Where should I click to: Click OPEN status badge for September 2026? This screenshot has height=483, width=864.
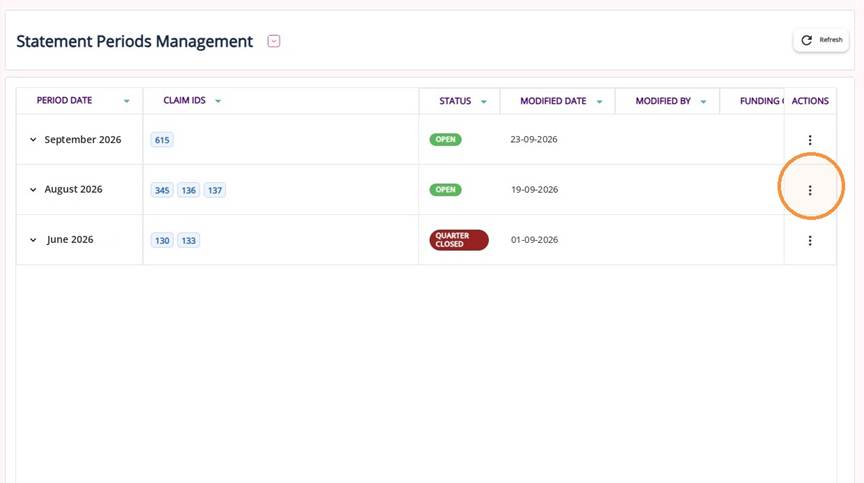445,139
